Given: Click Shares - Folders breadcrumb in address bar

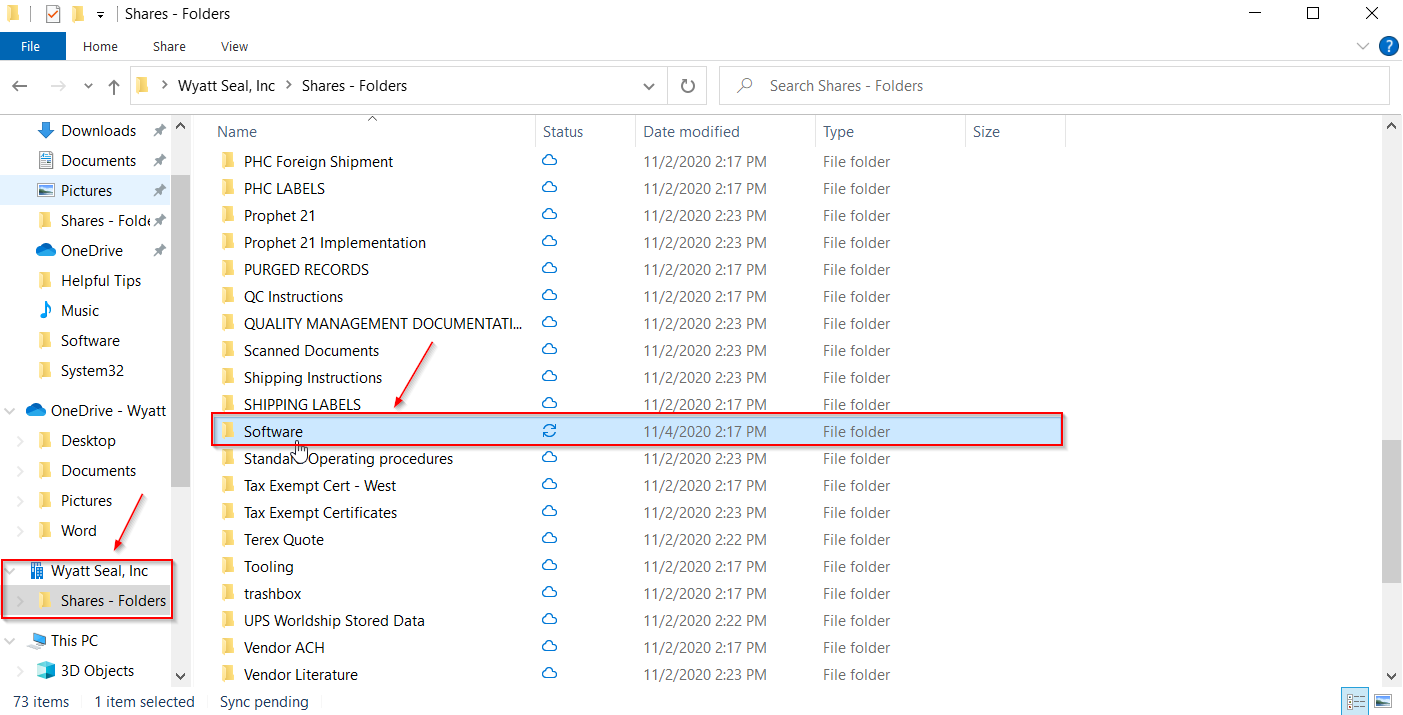Looking at the screenshot, I should (x=354, y=86).
